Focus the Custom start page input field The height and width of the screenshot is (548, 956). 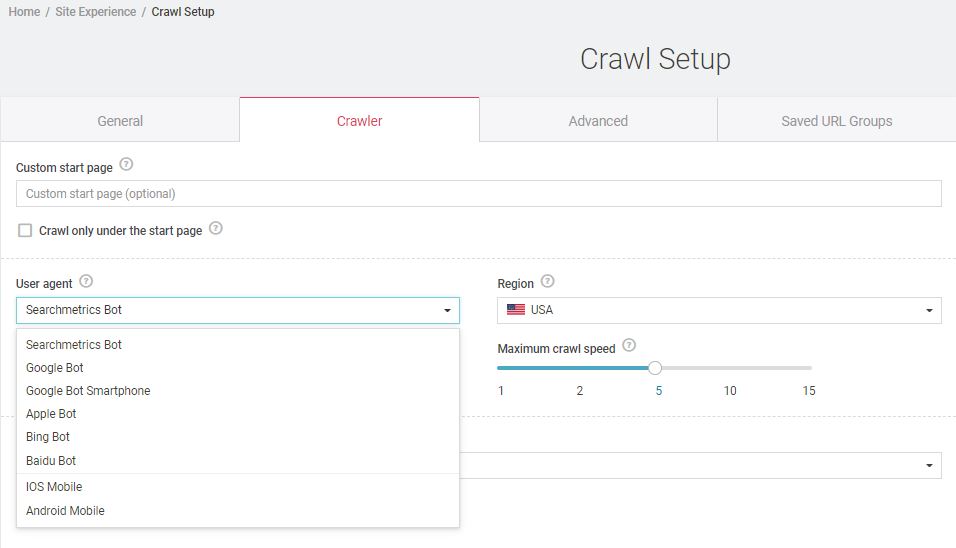(x=479, y=194)
